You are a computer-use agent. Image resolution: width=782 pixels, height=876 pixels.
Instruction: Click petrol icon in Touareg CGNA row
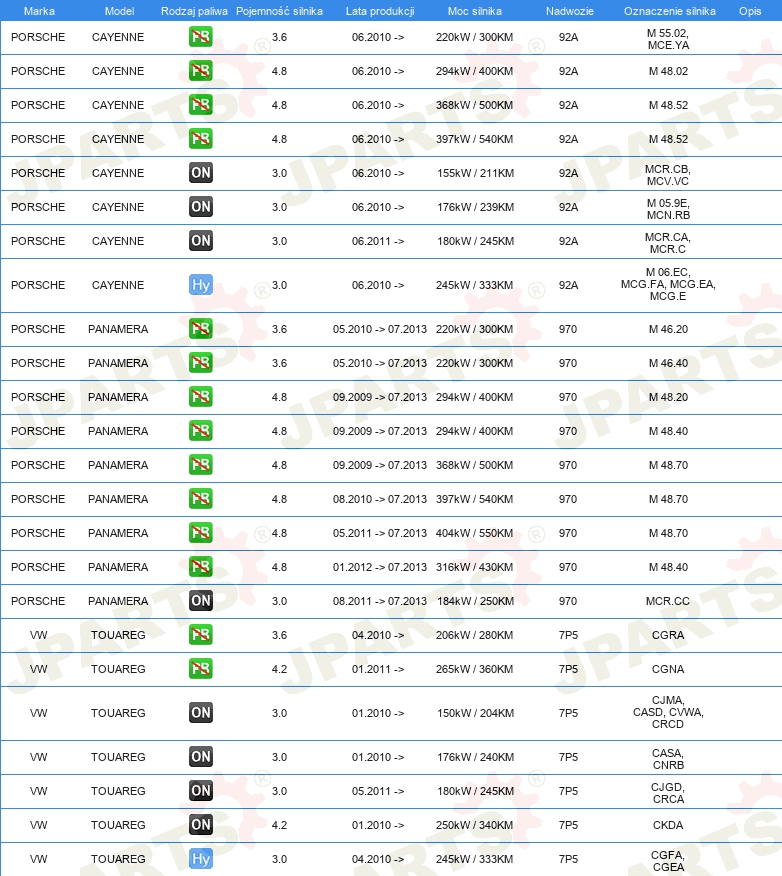pyautogui.click(x=201, y=669)
